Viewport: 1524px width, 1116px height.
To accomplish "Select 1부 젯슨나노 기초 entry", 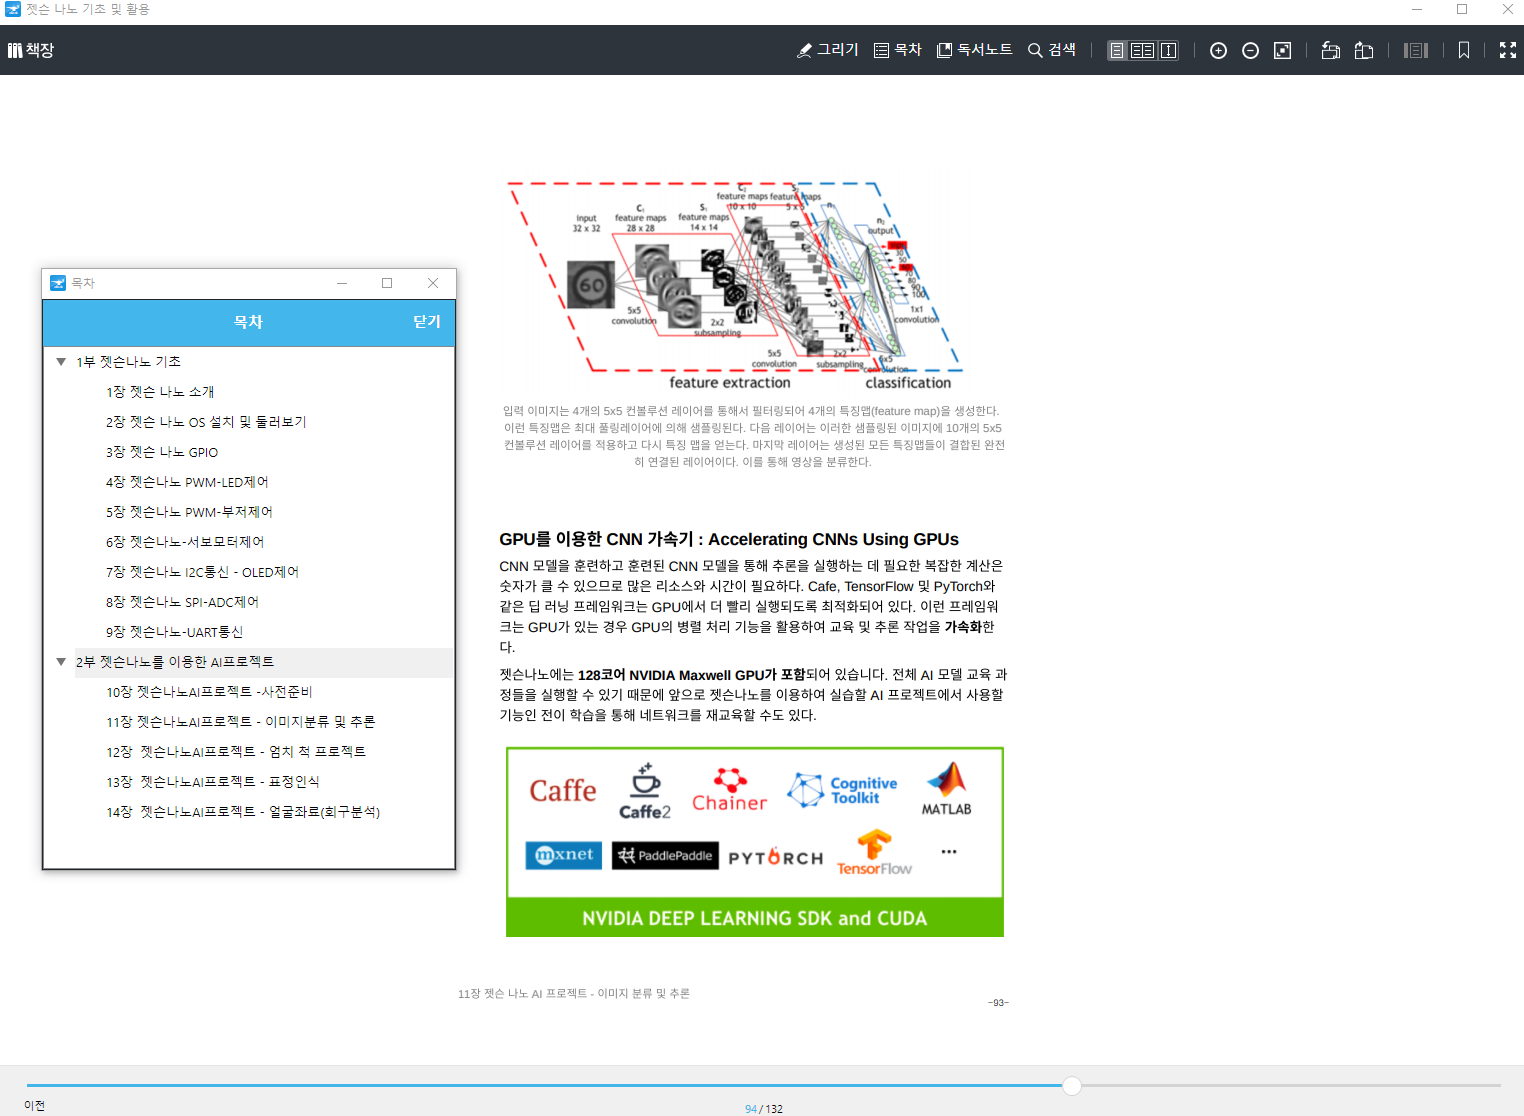I will point(128,362).
